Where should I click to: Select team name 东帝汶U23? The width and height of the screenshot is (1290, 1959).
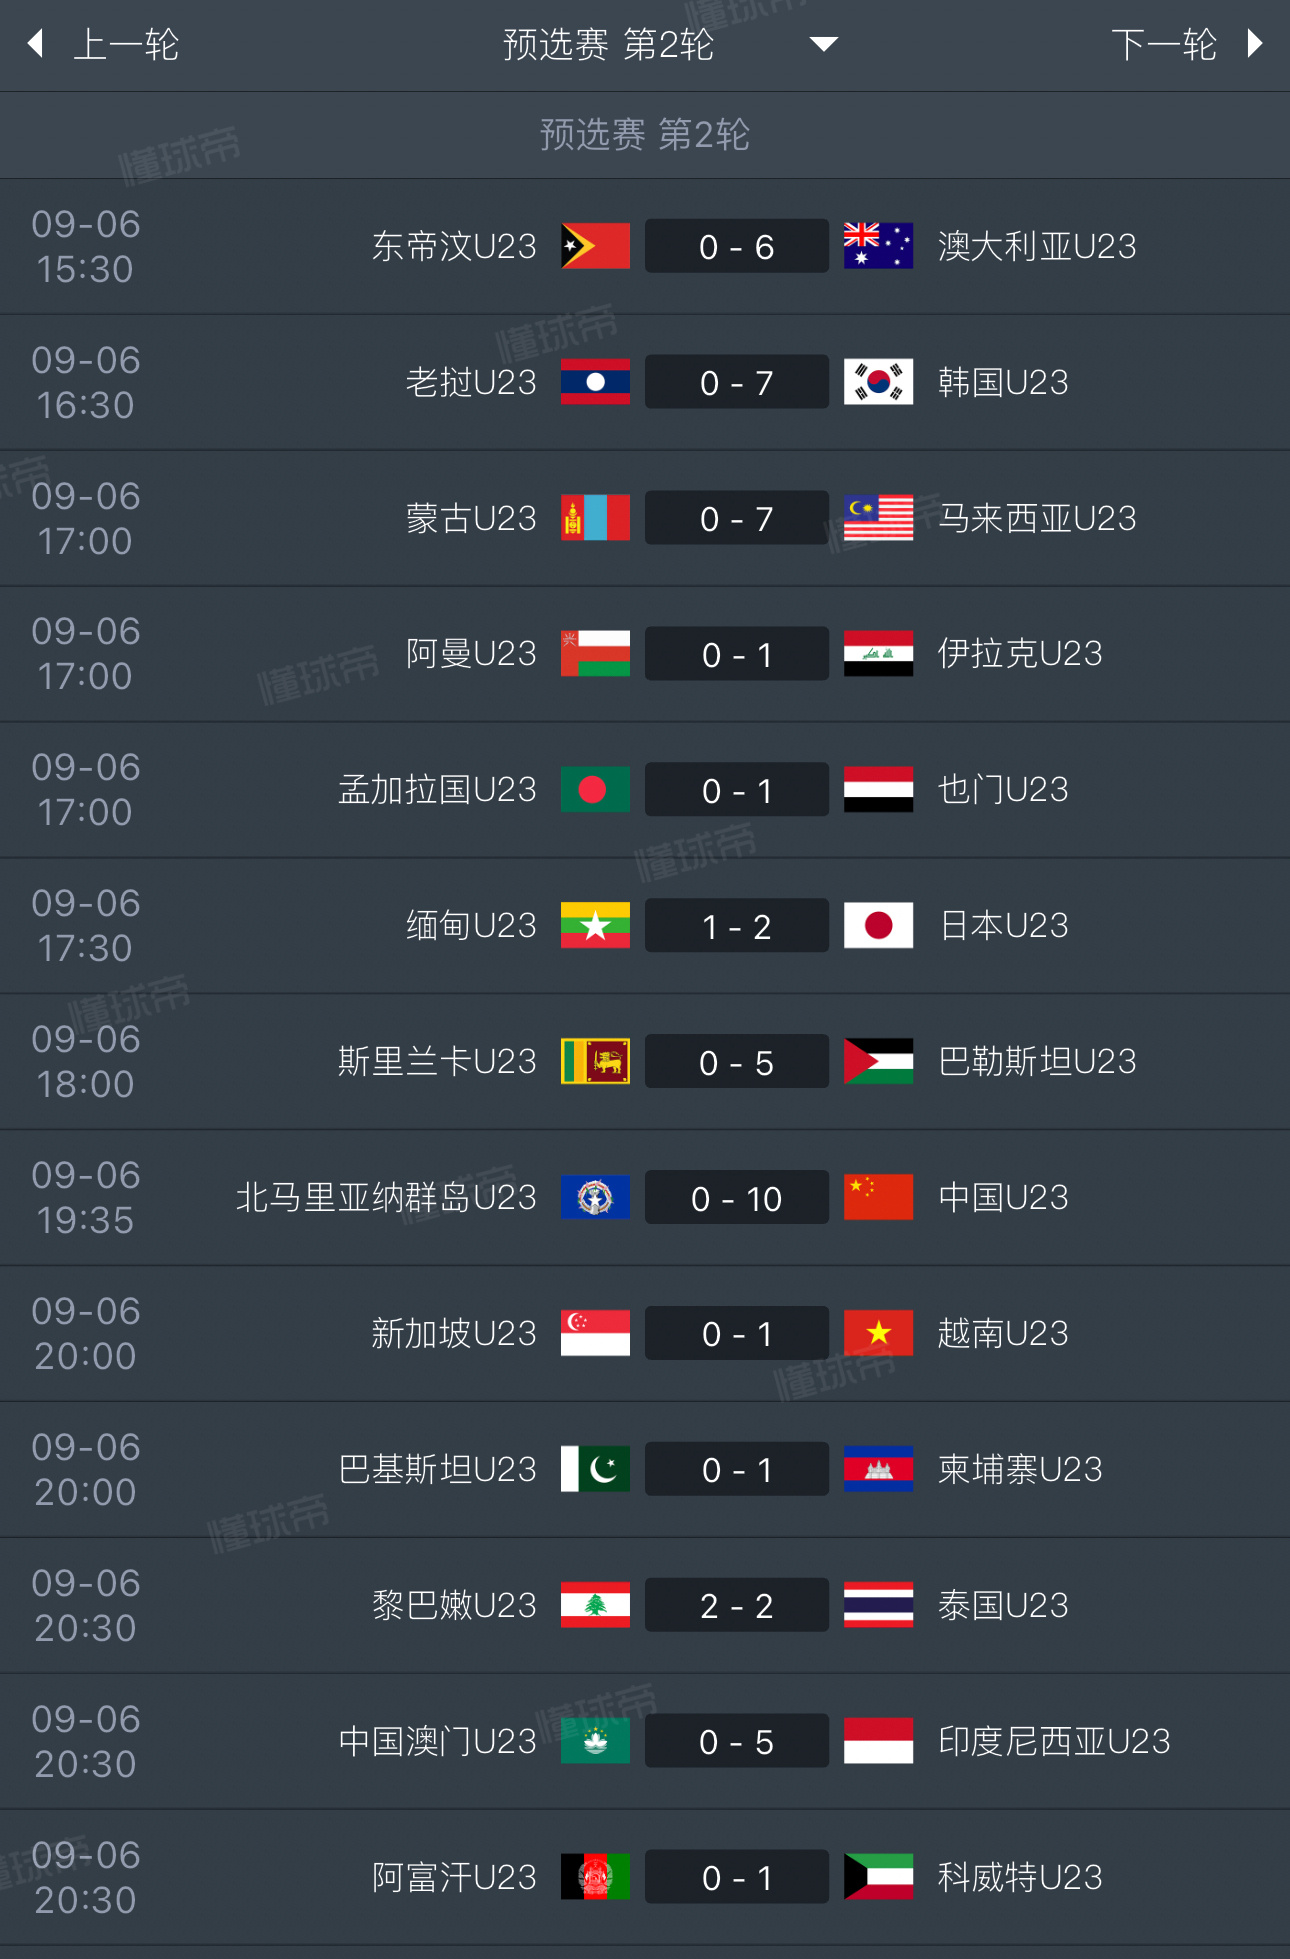click(454, 246)
